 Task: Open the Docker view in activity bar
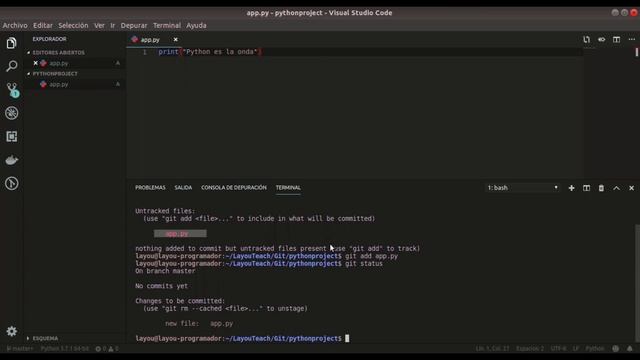(11, 160)
